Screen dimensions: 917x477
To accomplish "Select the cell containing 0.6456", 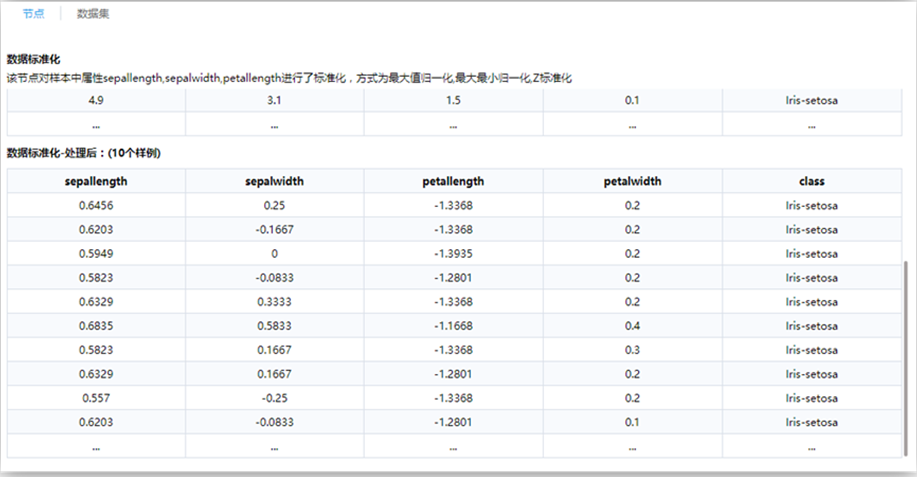I will [96, 206].
